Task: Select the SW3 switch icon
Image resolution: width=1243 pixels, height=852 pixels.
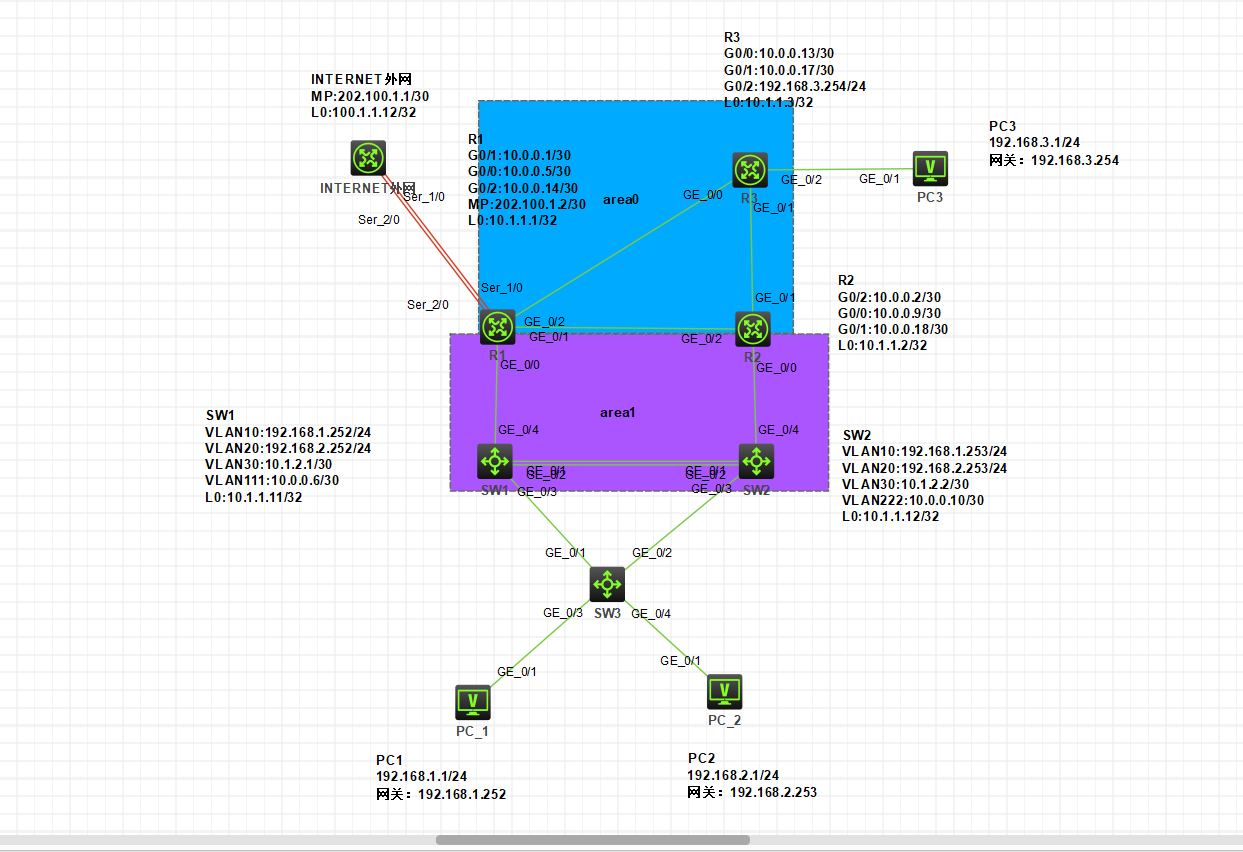Action: [x=607, y=584]
